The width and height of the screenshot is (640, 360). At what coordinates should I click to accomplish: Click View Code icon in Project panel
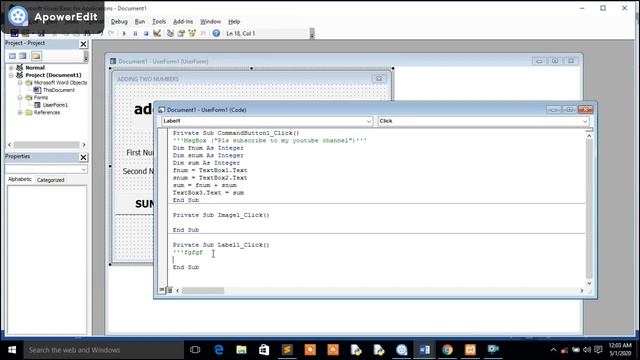coord(12,56)
